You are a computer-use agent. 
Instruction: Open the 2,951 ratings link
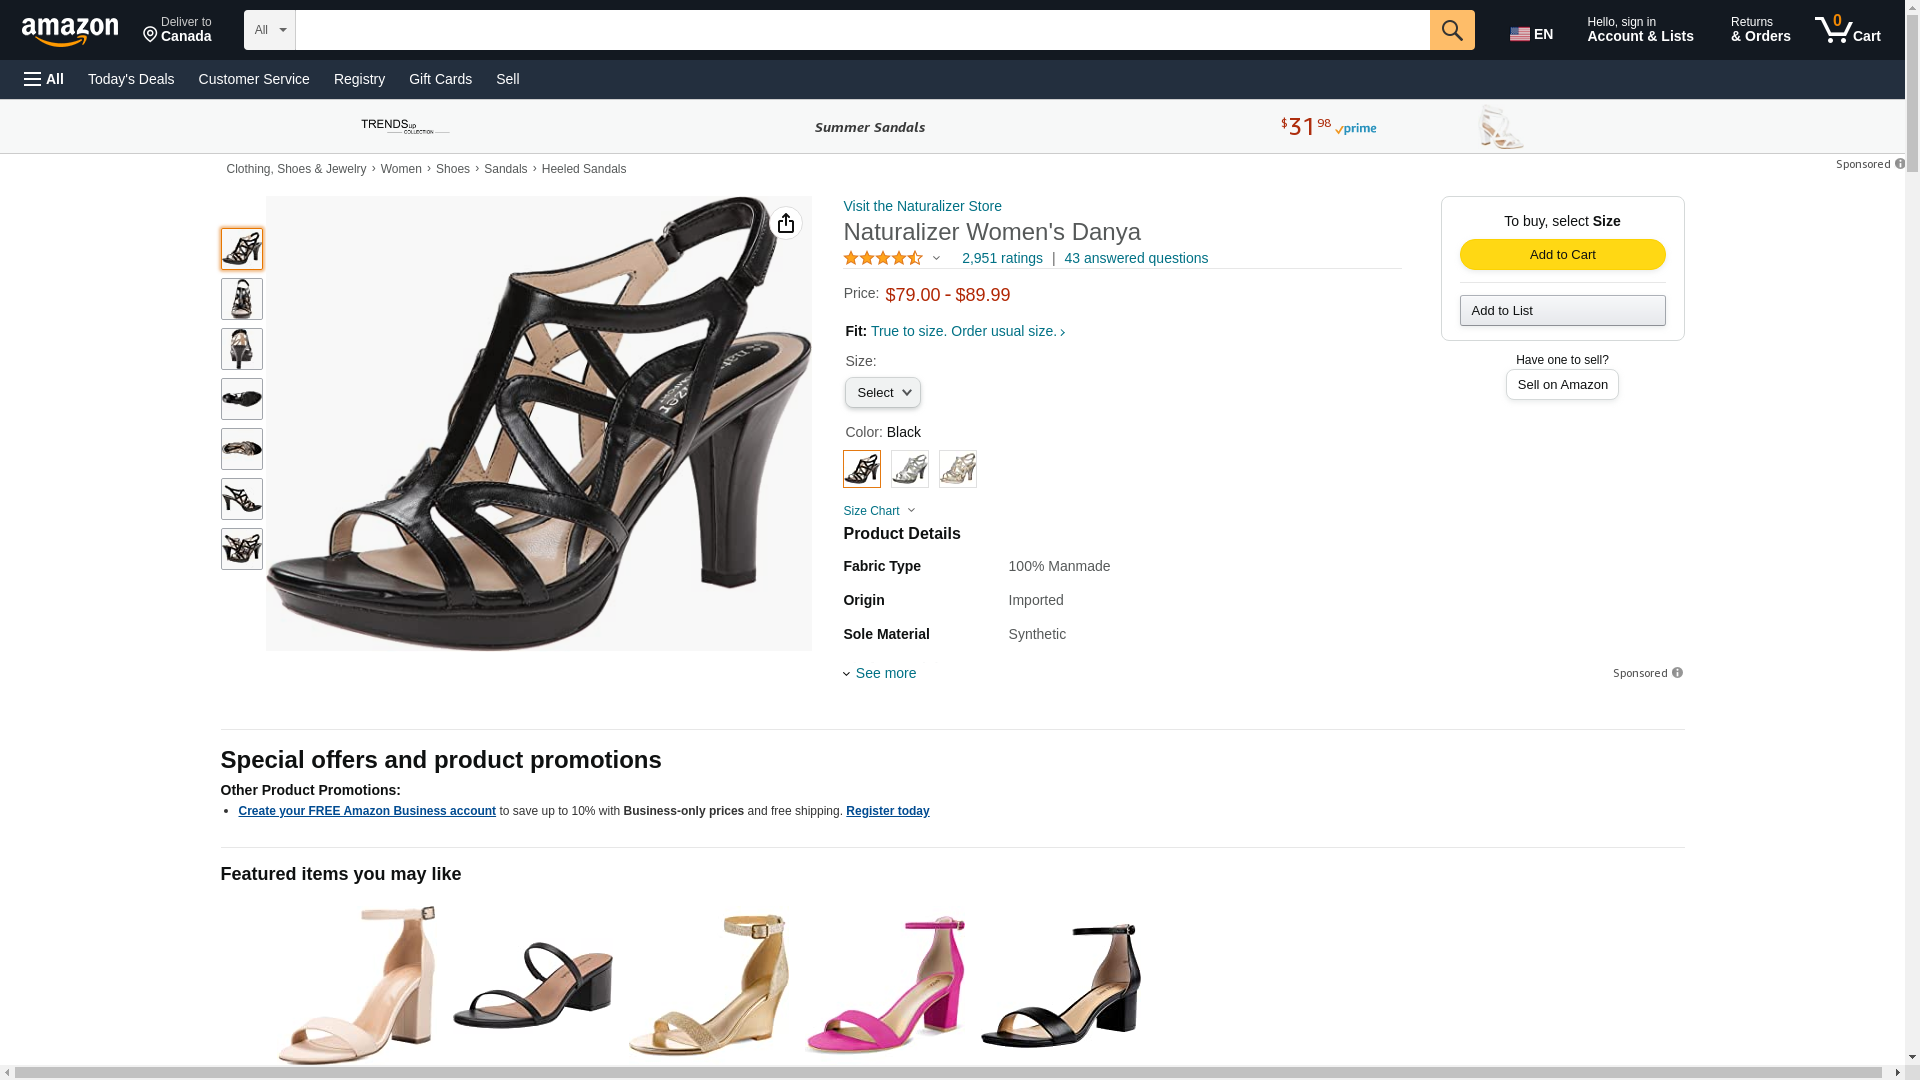(x=1002, y=258)
